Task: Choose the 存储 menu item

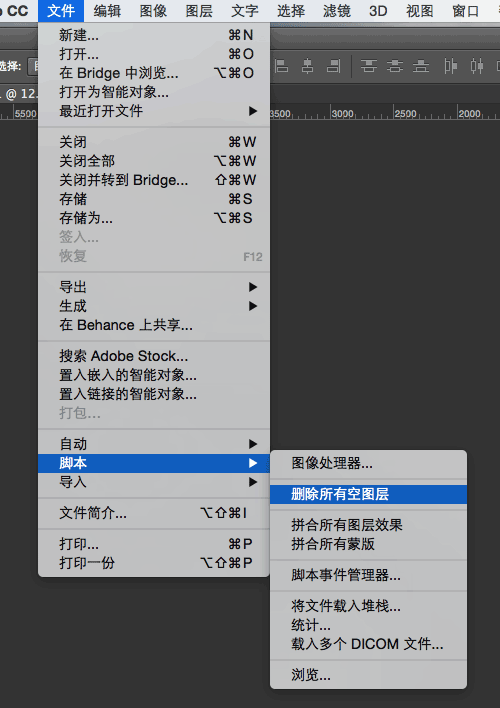Action: pos(154,199)
